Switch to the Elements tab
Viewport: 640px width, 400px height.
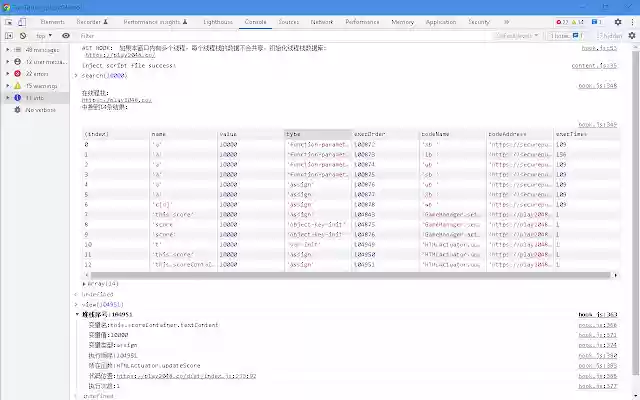[x=53, y=22]
